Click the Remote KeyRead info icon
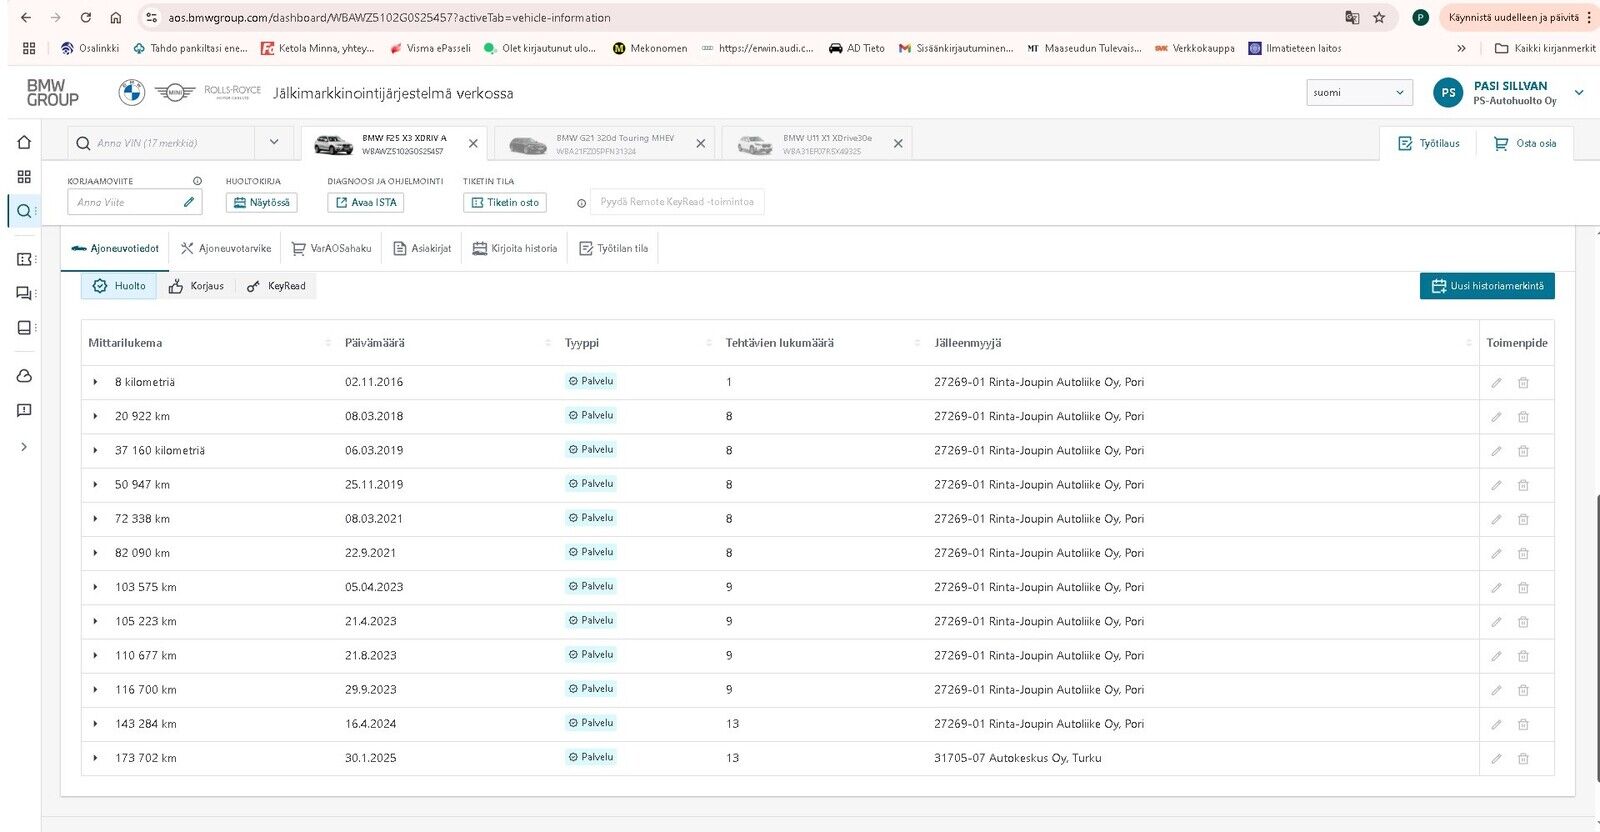 coord(581,203)
